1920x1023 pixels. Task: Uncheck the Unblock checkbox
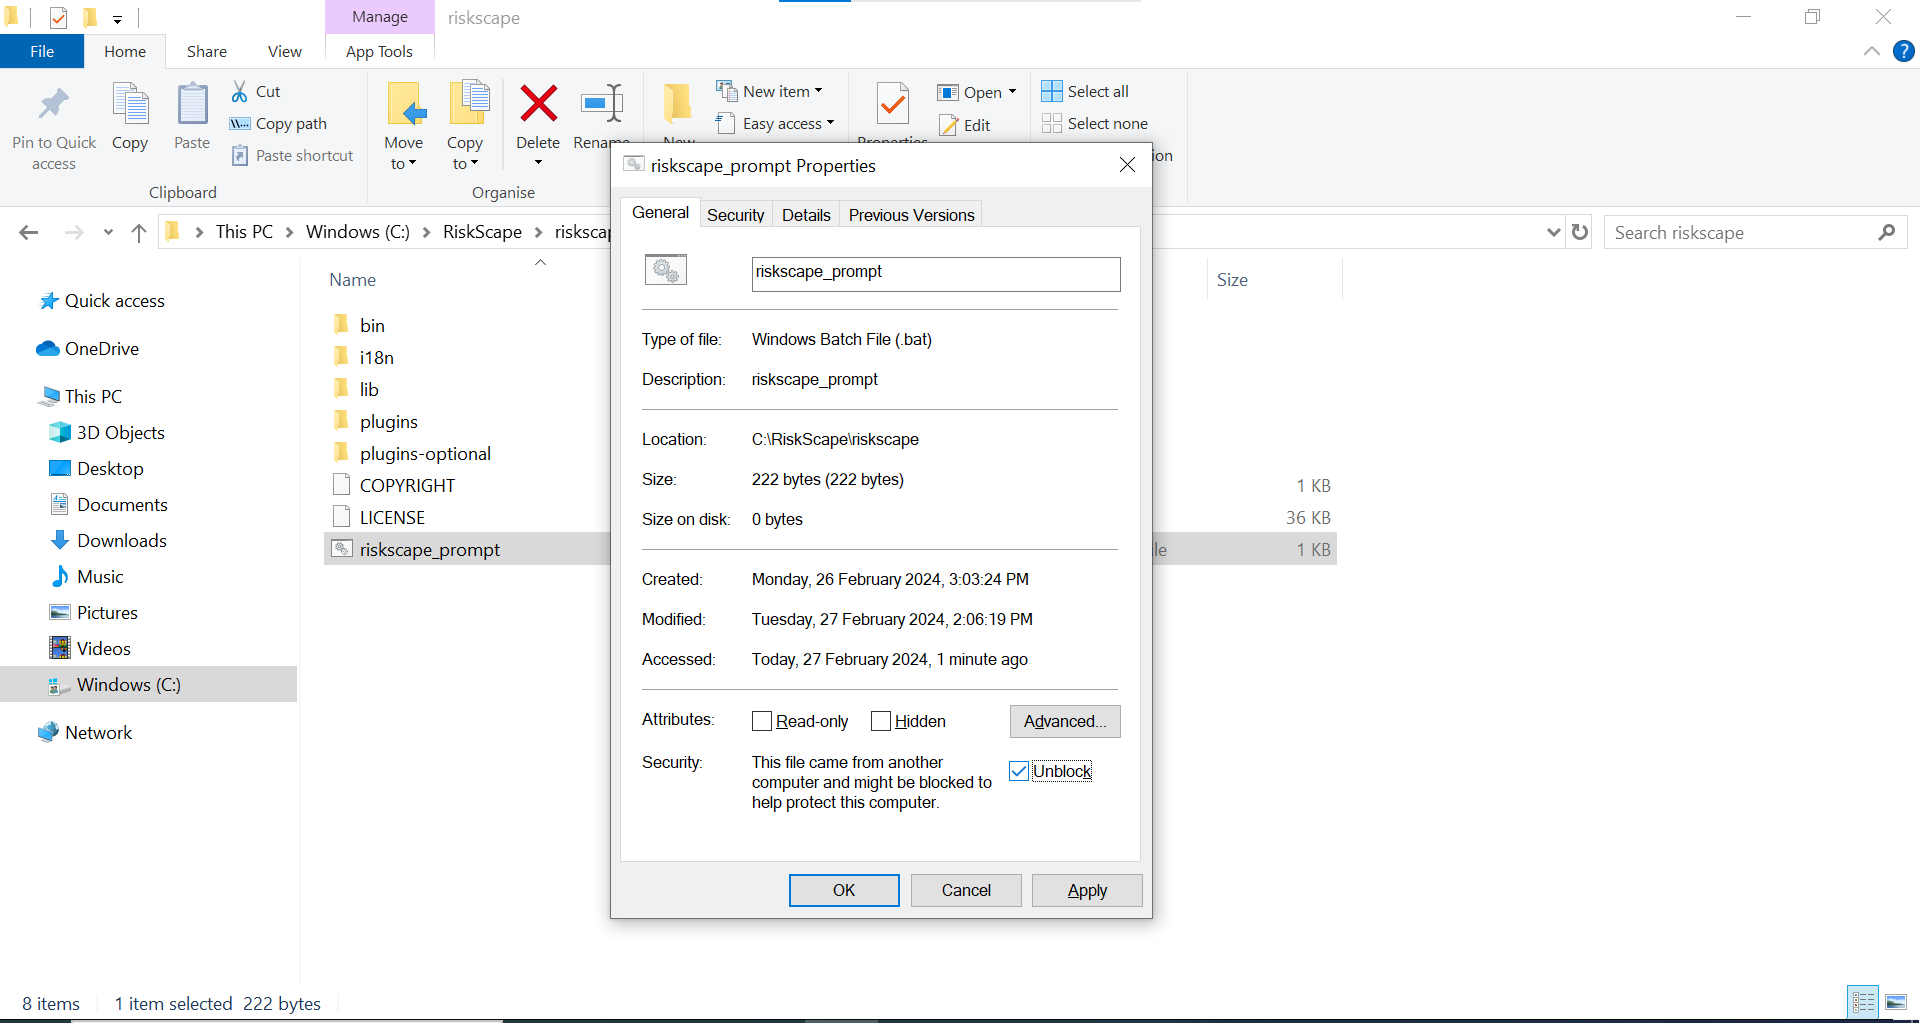click(1019, 771)
